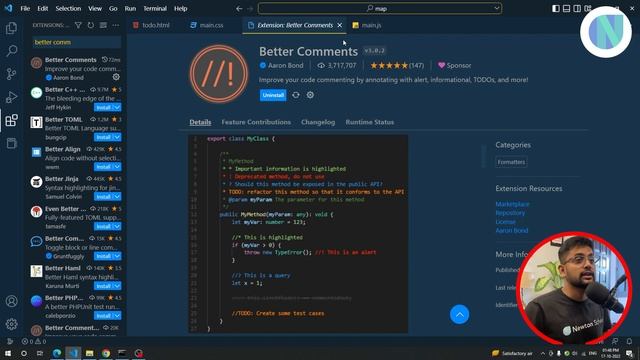Click the sync icon next to Uninstall
The width and height of the screenshot is (640, 360).
tap(296, 95)
